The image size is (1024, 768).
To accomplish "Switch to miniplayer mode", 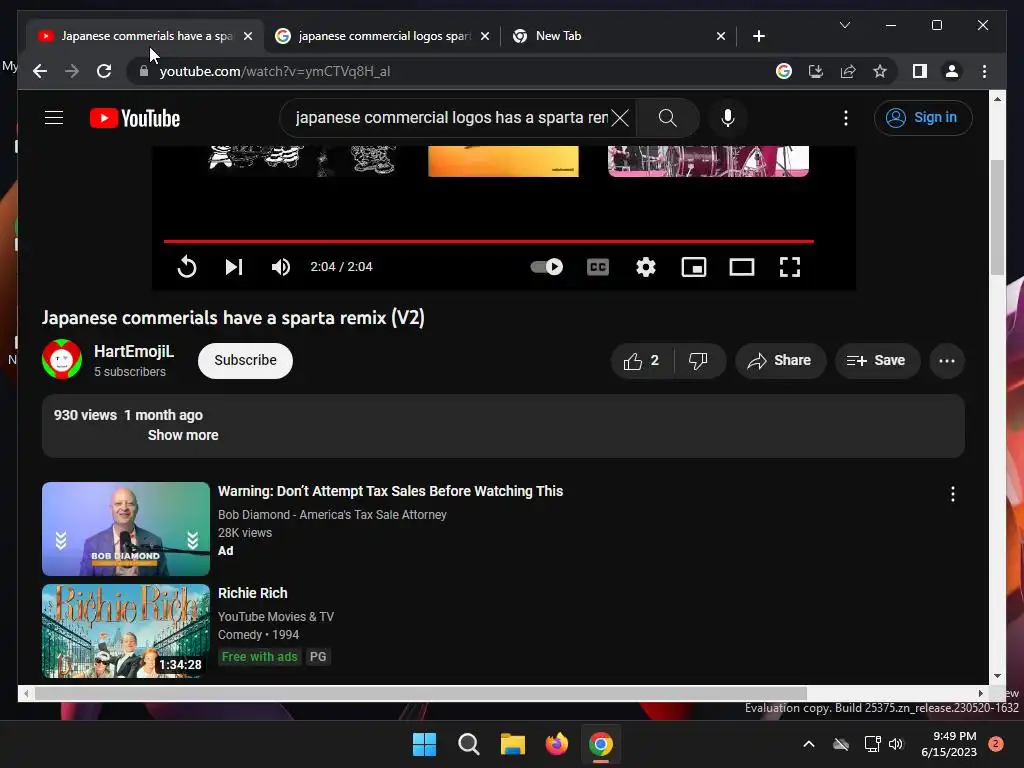I will (x=694, y=266).
